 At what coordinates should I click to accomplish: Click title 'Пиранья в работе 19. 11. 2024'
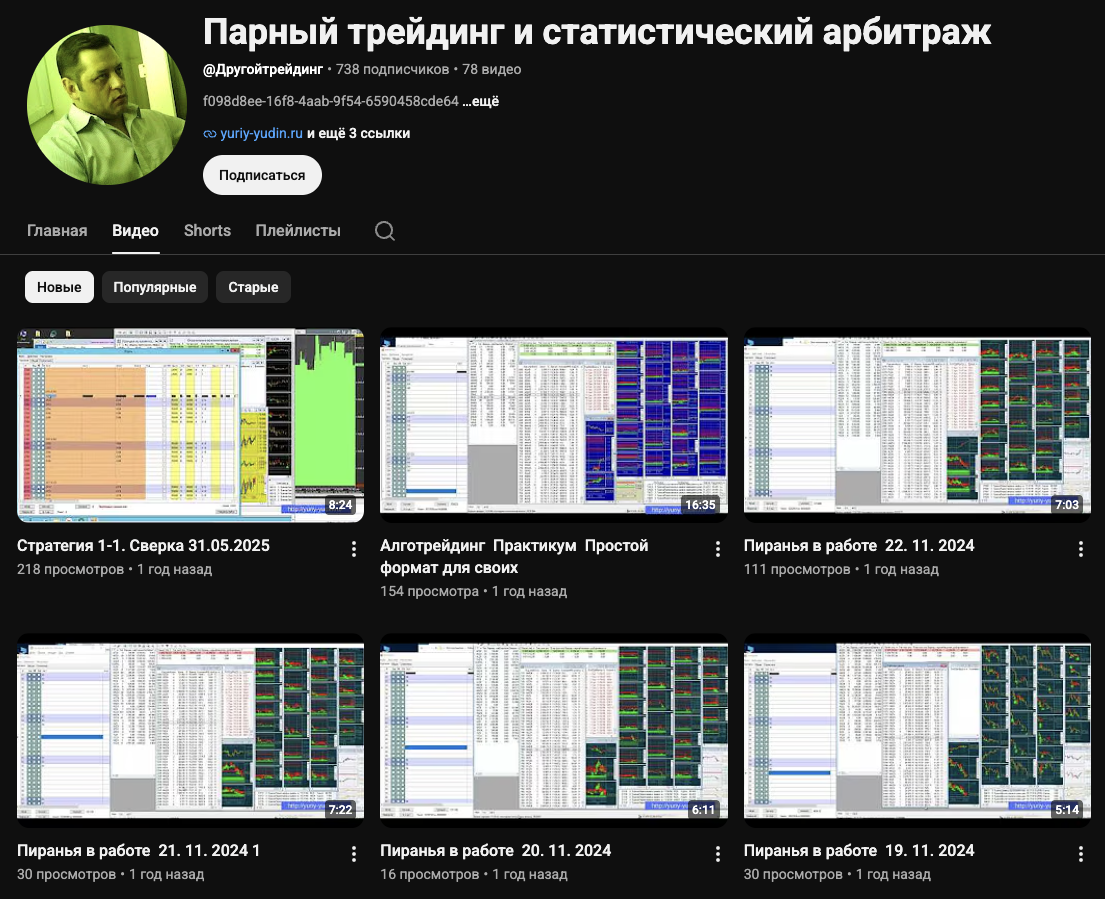coord(859,850)
